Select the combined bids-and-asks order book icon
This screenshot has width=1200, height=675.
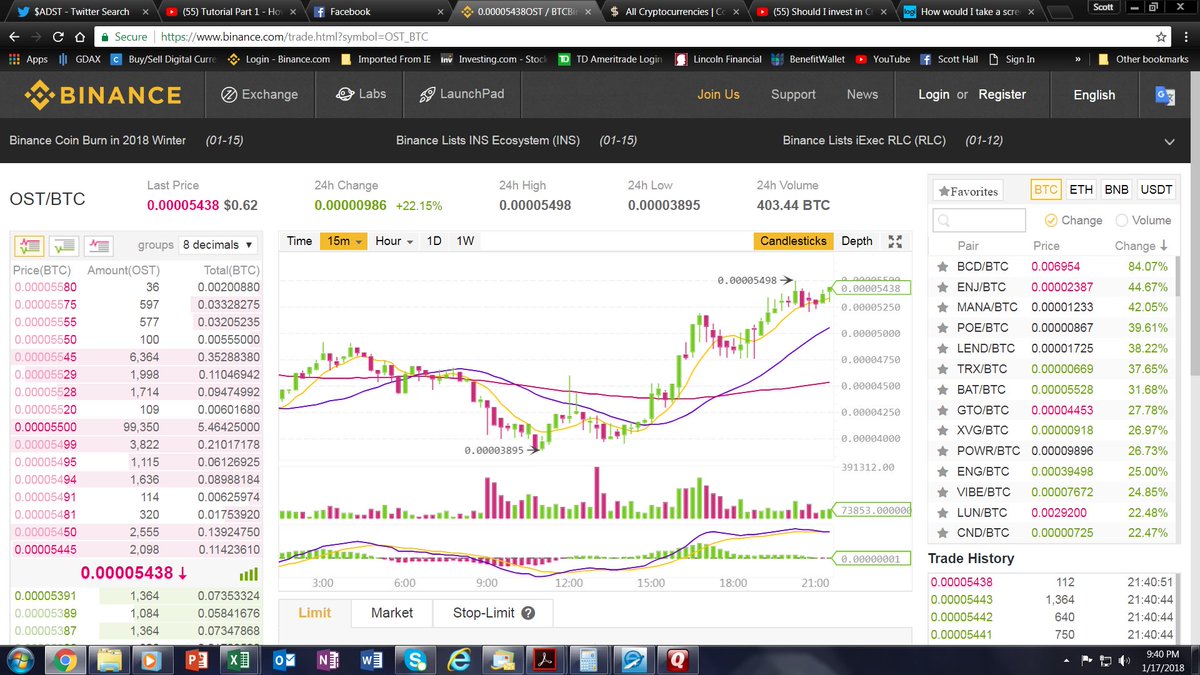coord(29,245)
